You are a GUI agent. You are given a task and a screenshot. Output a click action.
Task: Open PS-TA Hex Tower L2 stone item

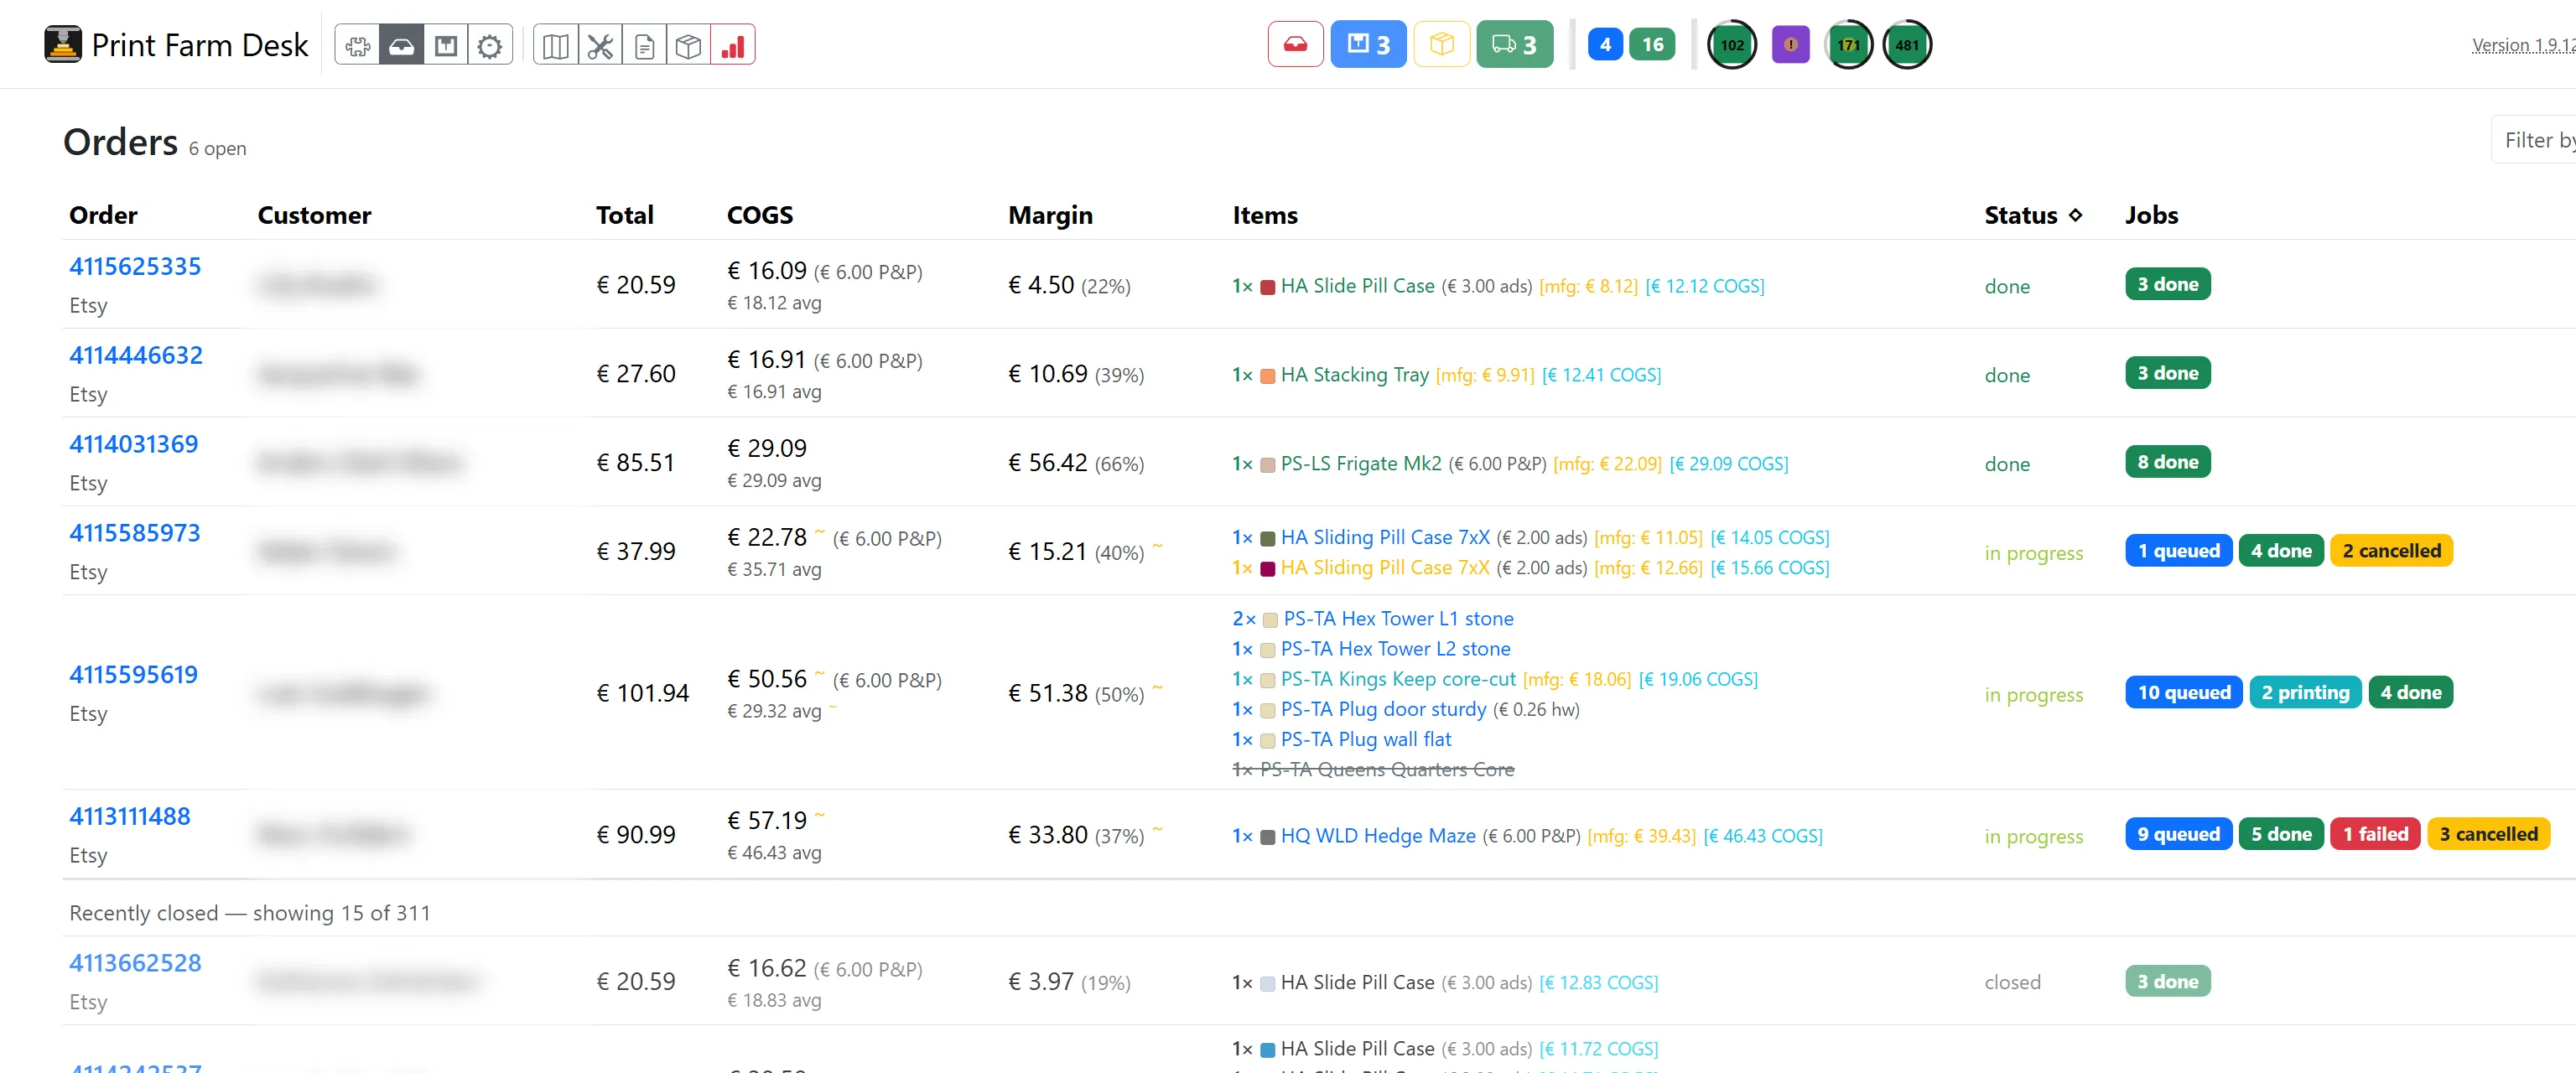(x=1395, y=649)
